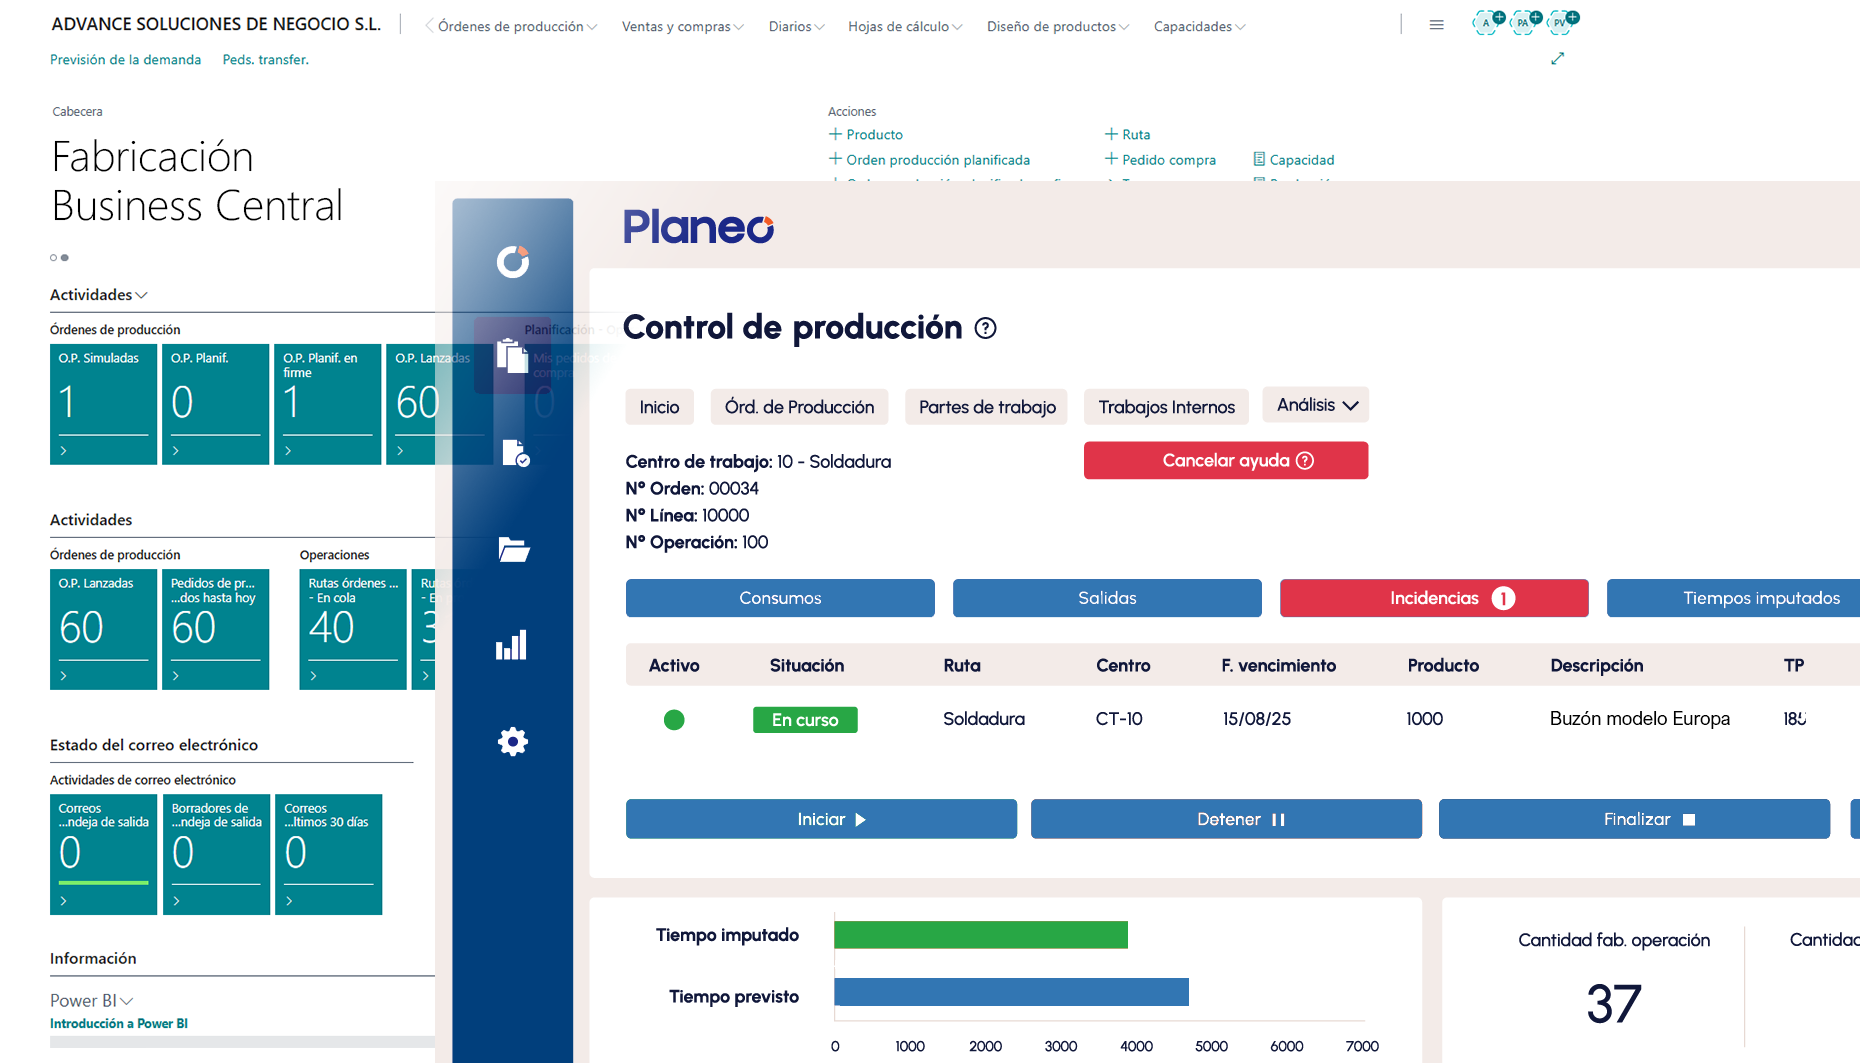Click the + Ruta action
Screen dimensions: 1860x1063
pos(1128,134)
